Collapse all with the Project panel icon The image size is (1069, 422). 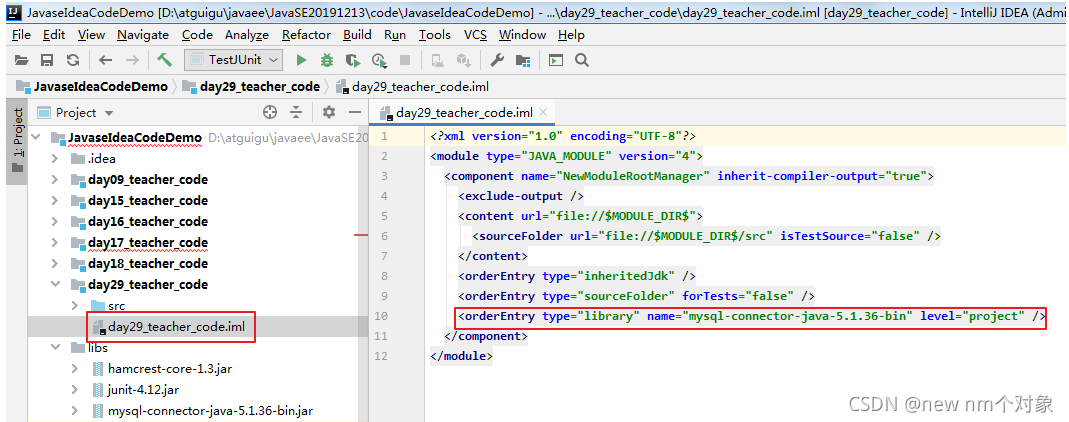296,112
